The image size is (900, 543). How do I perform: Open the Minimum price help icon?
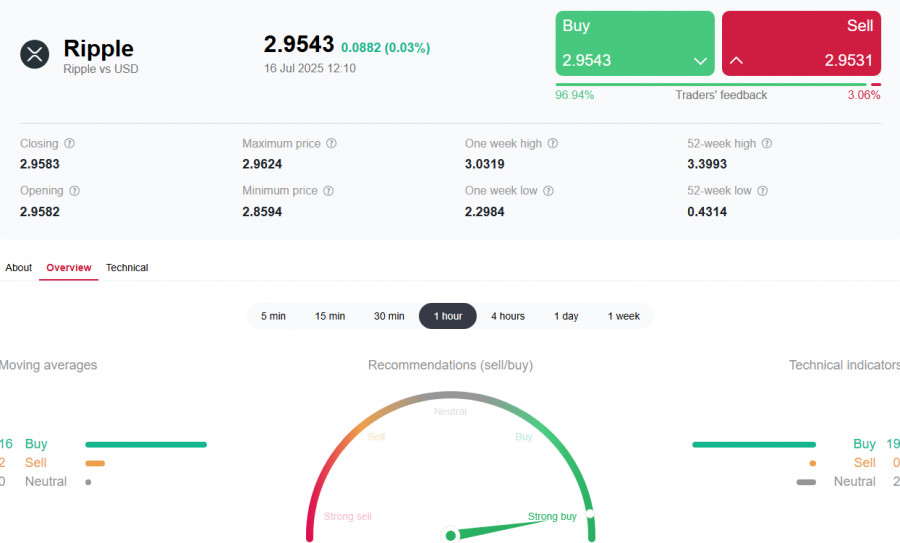pos(328,191)
